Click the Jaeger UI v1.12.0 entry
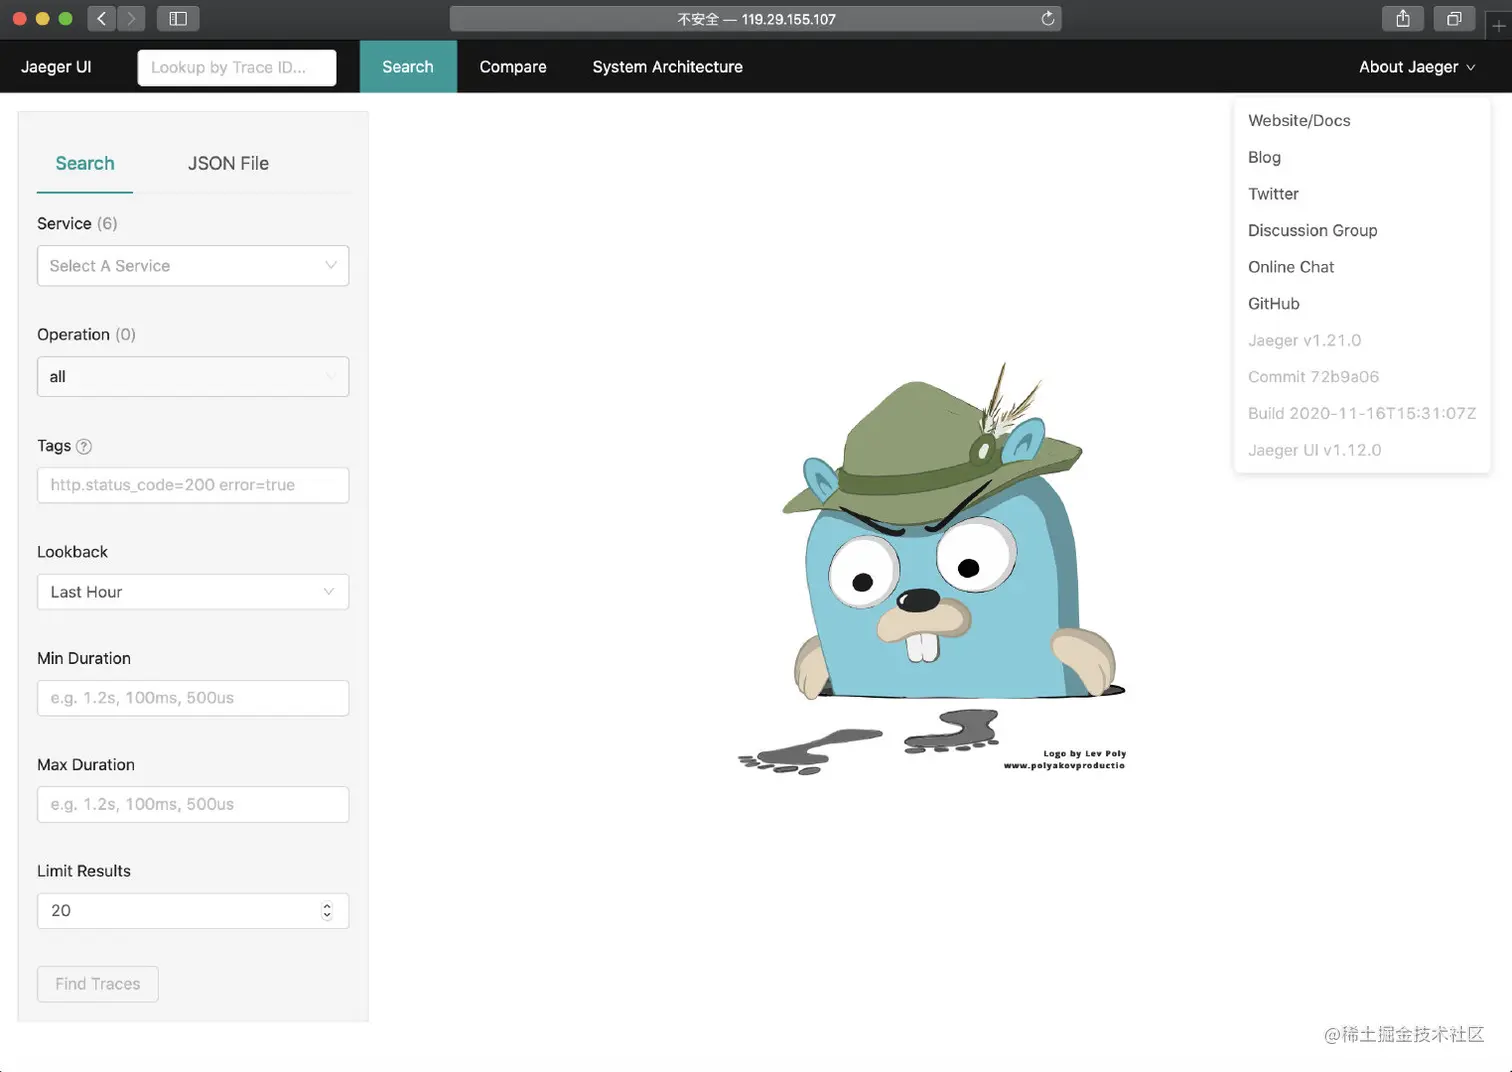The height and width of the screenshot is (1072, 1512). (x=1314, y=450)
